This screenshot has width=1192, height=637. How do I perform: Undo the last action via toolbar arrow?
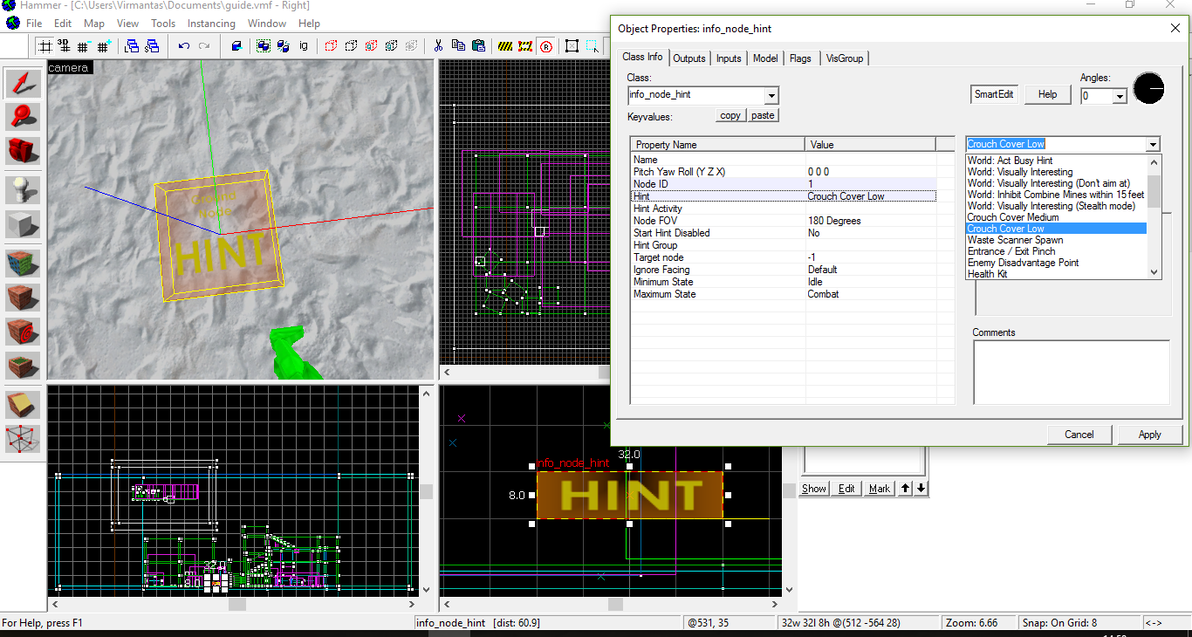(184, 46)
